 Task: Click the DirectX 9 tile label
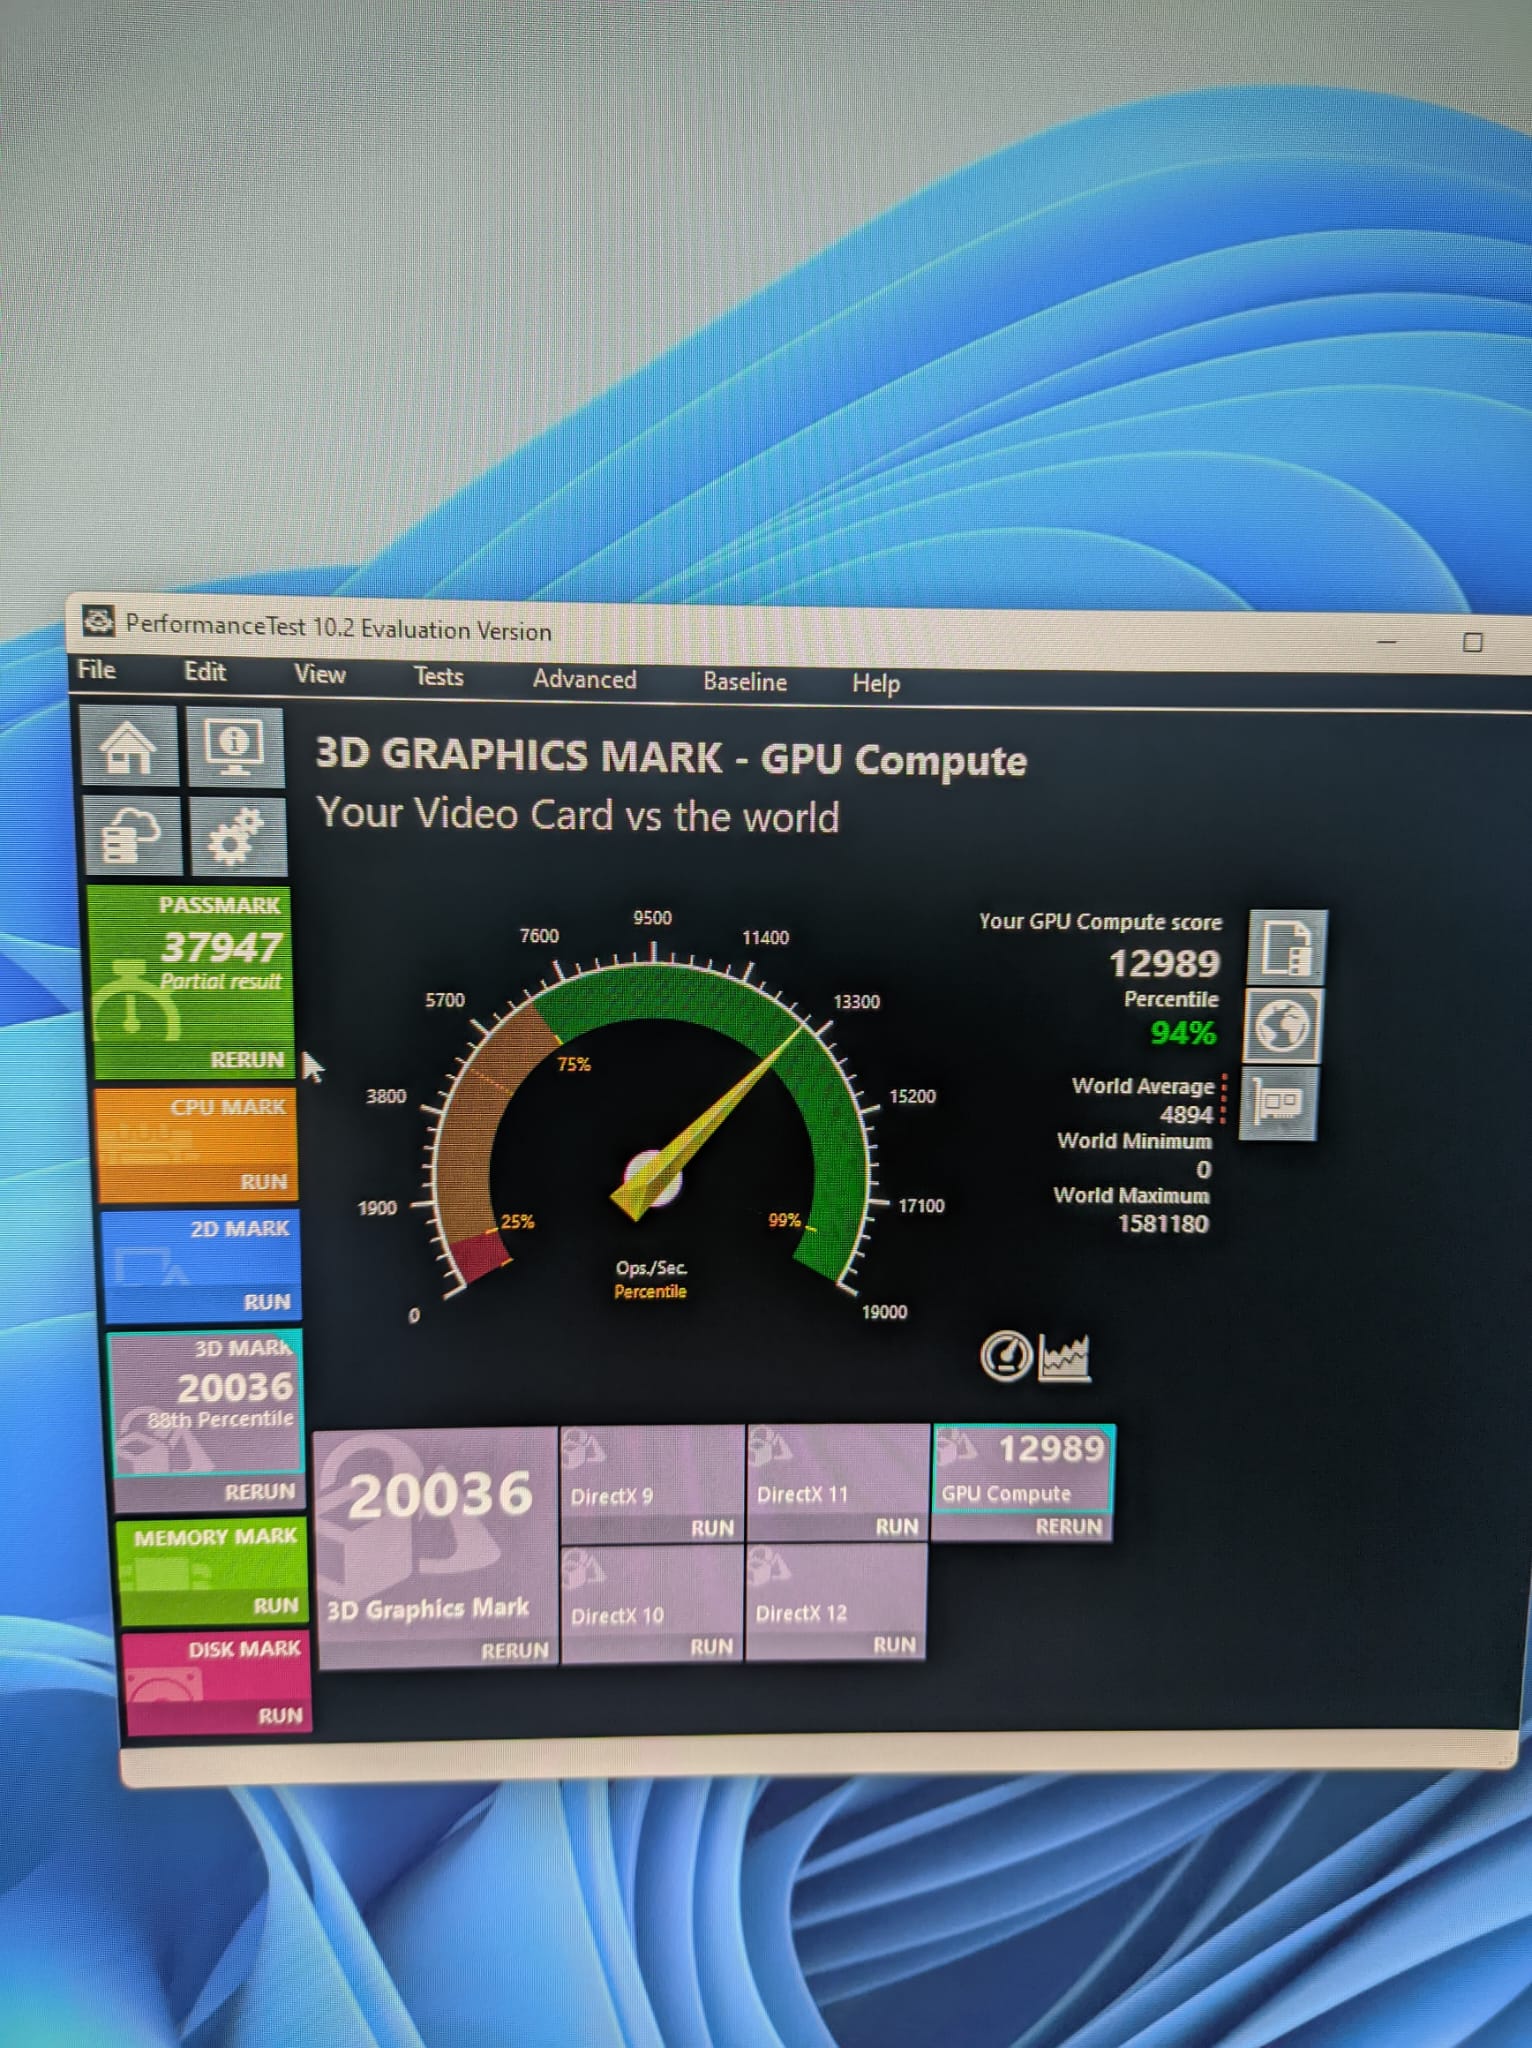[611, 1497]
